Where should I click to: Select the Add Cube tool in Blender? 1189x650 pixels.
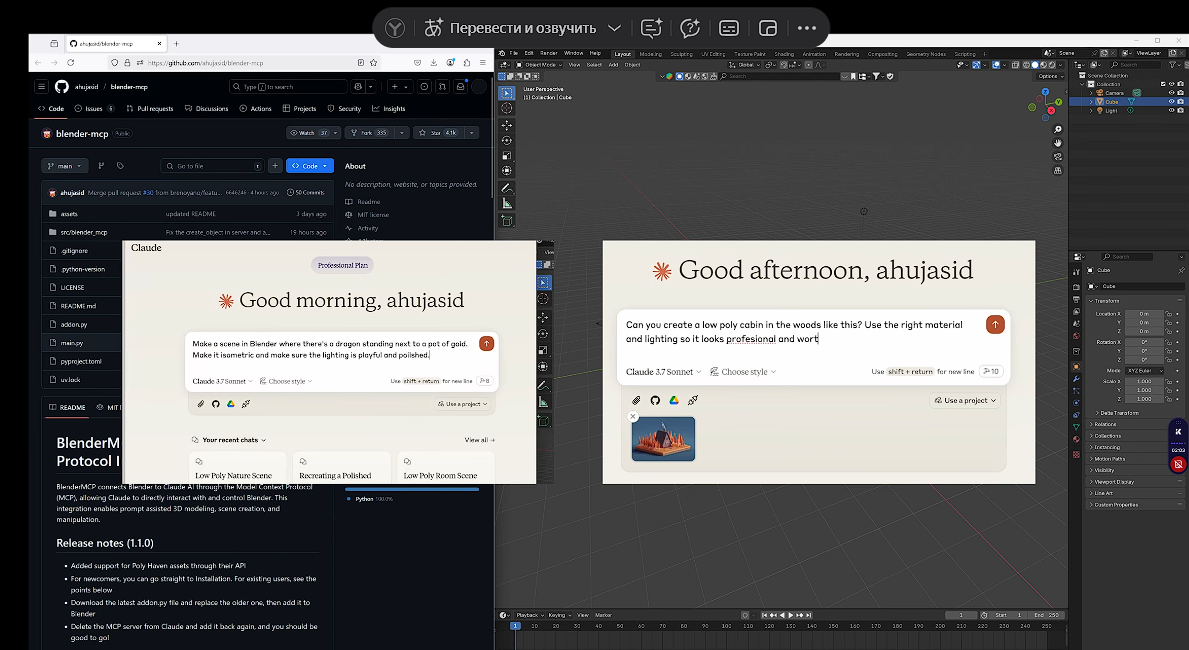point(507,221)
